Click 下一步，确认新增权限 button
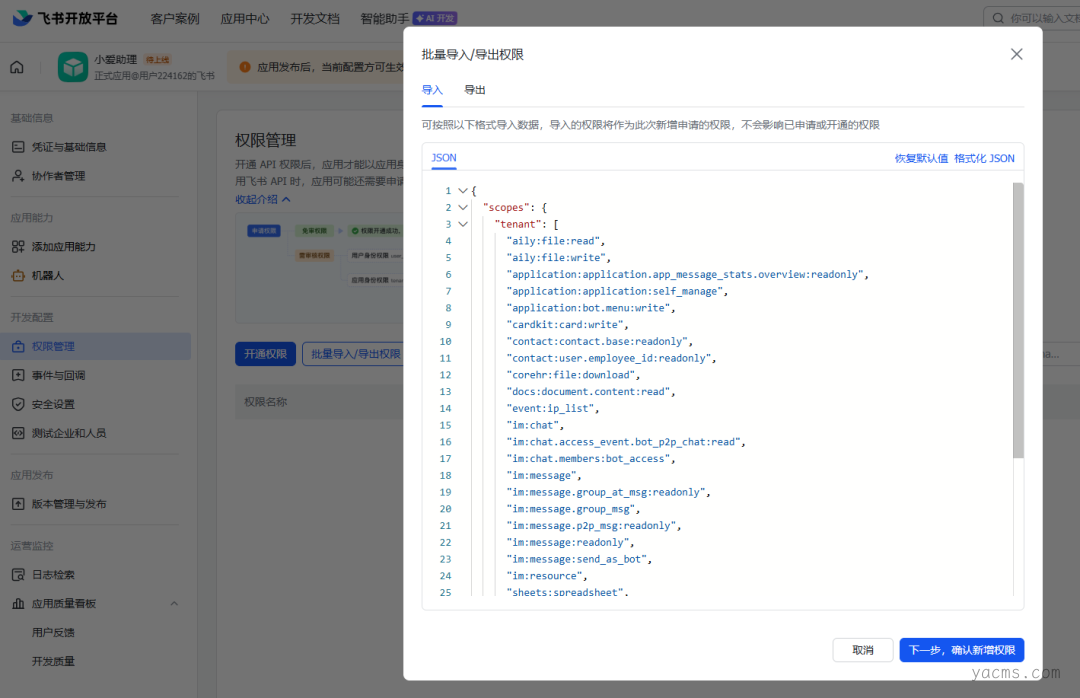The height and width of the screenshot is (698, 1080). pyautogui.click(x=961, y=650)
